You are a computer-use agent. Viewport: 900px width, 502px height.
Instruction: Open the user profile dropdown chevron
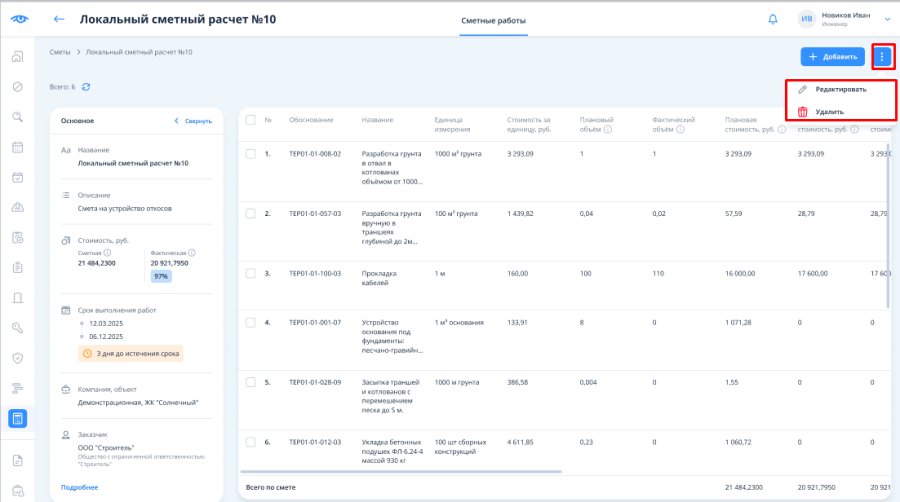coord(887,20)
